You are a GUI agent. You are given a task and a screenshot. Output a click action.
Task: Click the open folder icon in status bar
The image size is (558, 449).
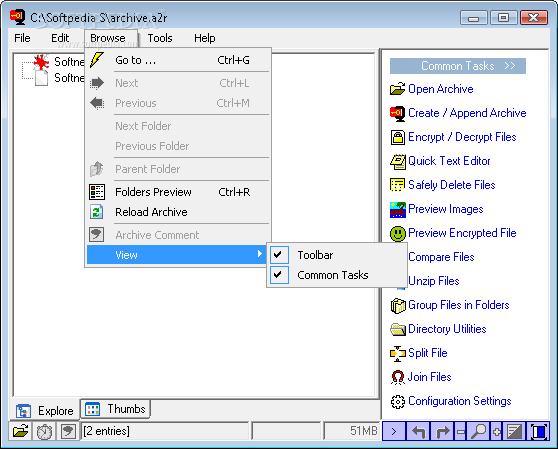click(x=20, y=431)
